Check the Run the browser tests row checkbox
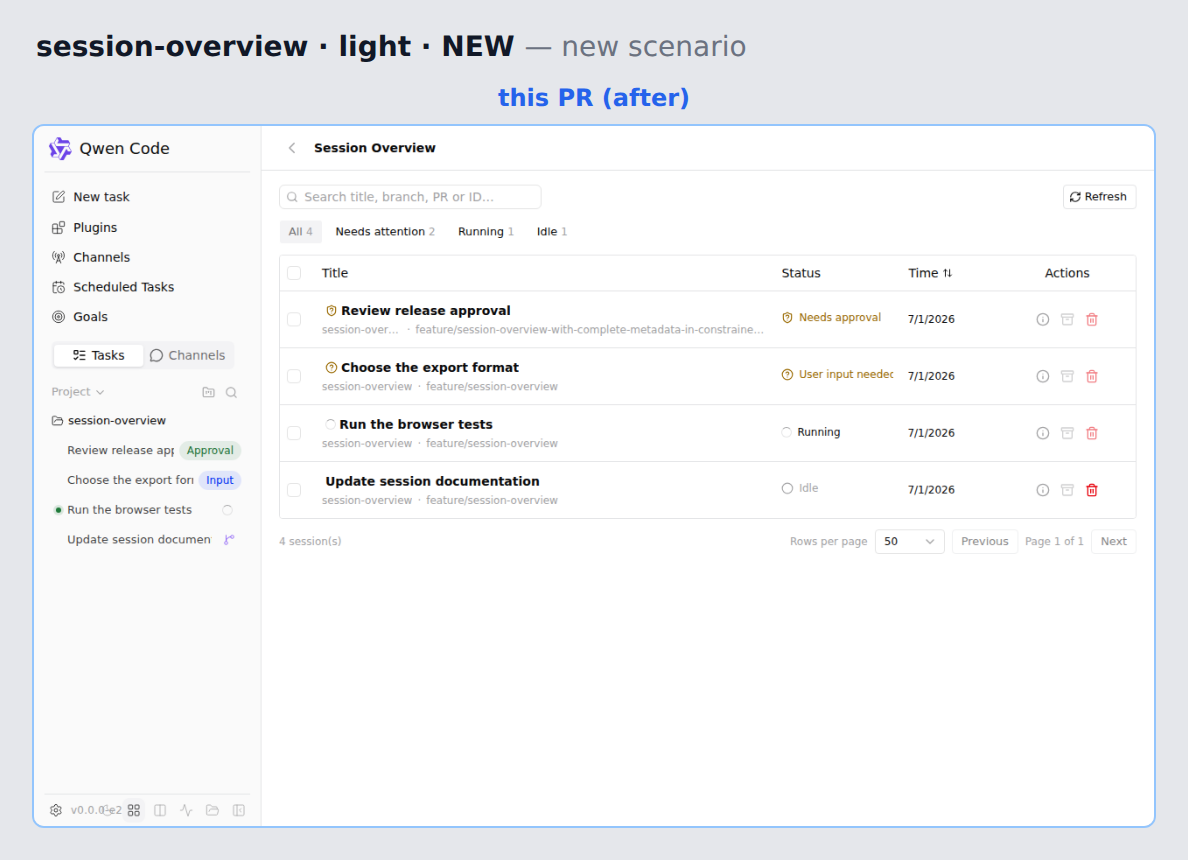The width and height of the screenshot is (1188, 860). (x=294, y=433)
